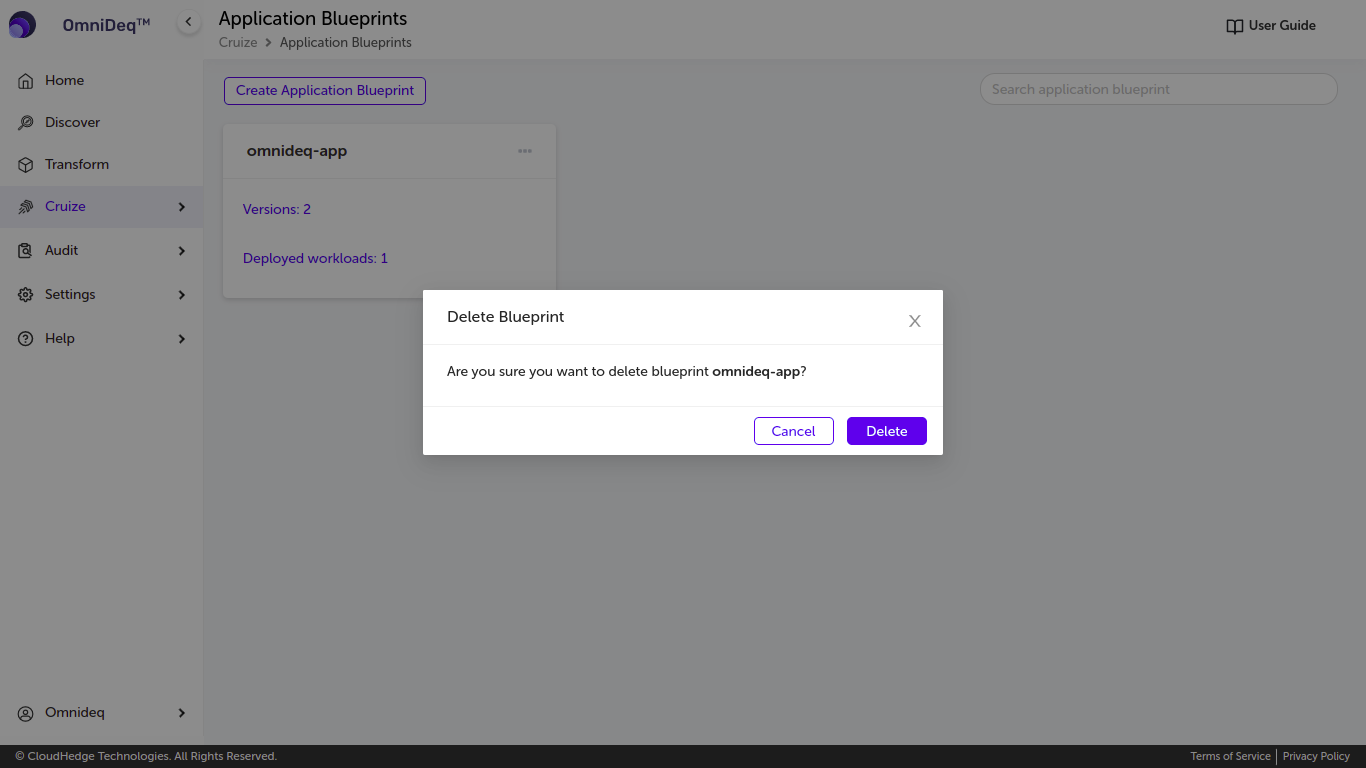Image resolution: width=1366 pixels, height=768 pixels.
Task: Click the Omnideq user profile icon
Action: pos(26,714)
